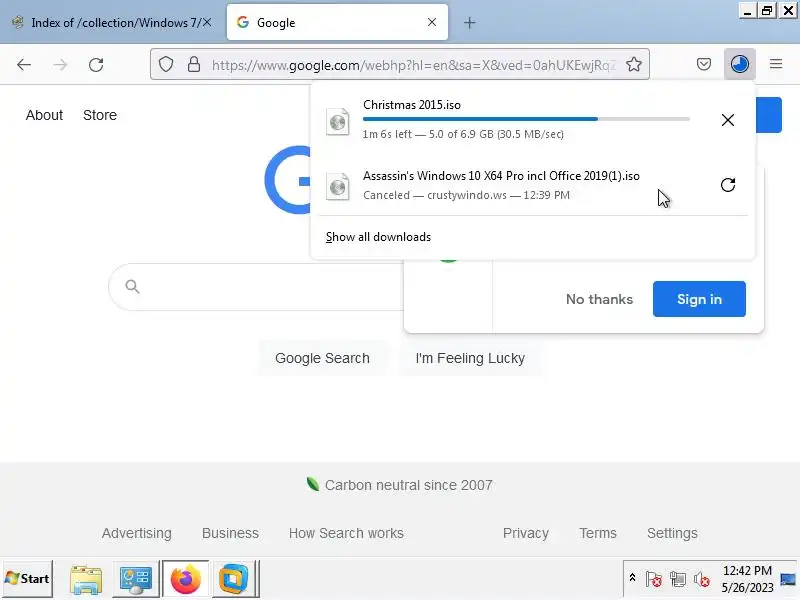The width and height of the screenshot is (800, 600).
Task: Click the Assassin's Windows 10 X64 Pro file name
Action: click(x=501, y=176)
